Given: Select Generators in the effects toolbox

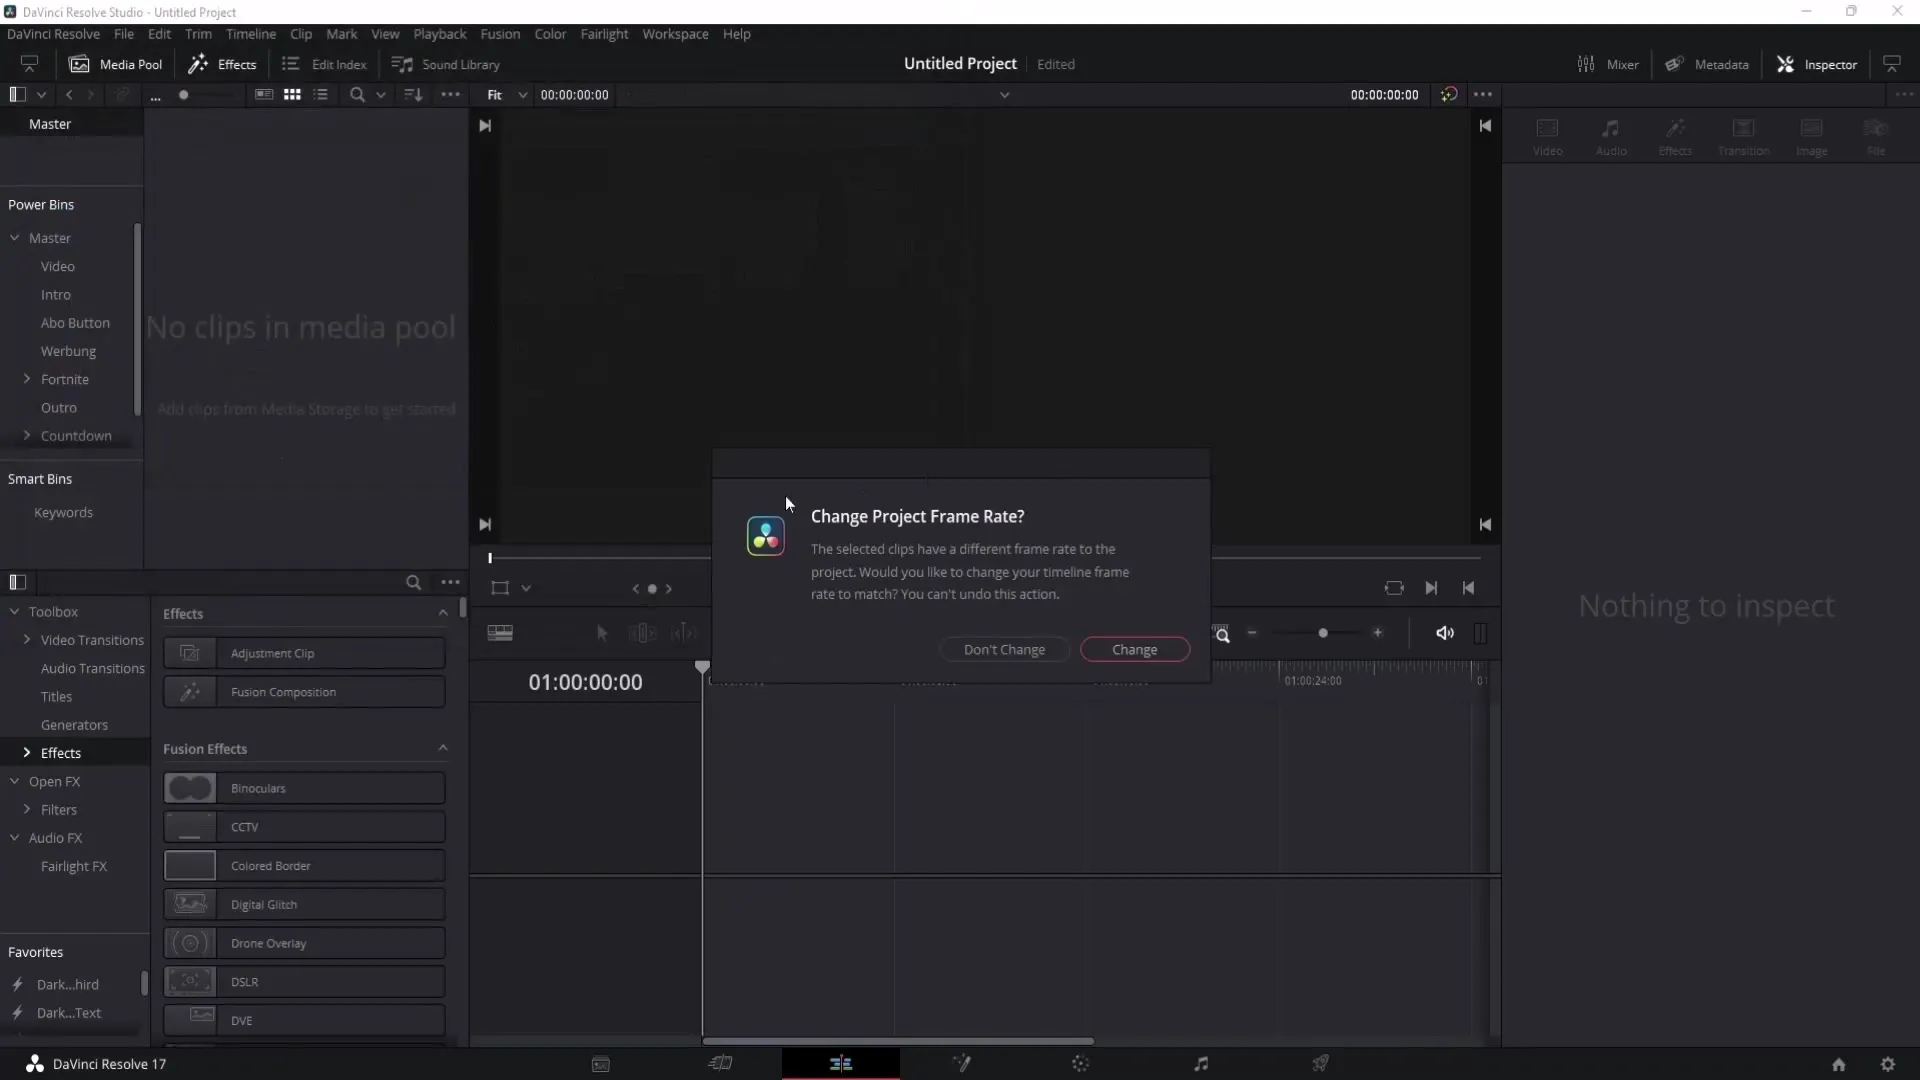Looking at the screenshot, I should pos(74,725).
